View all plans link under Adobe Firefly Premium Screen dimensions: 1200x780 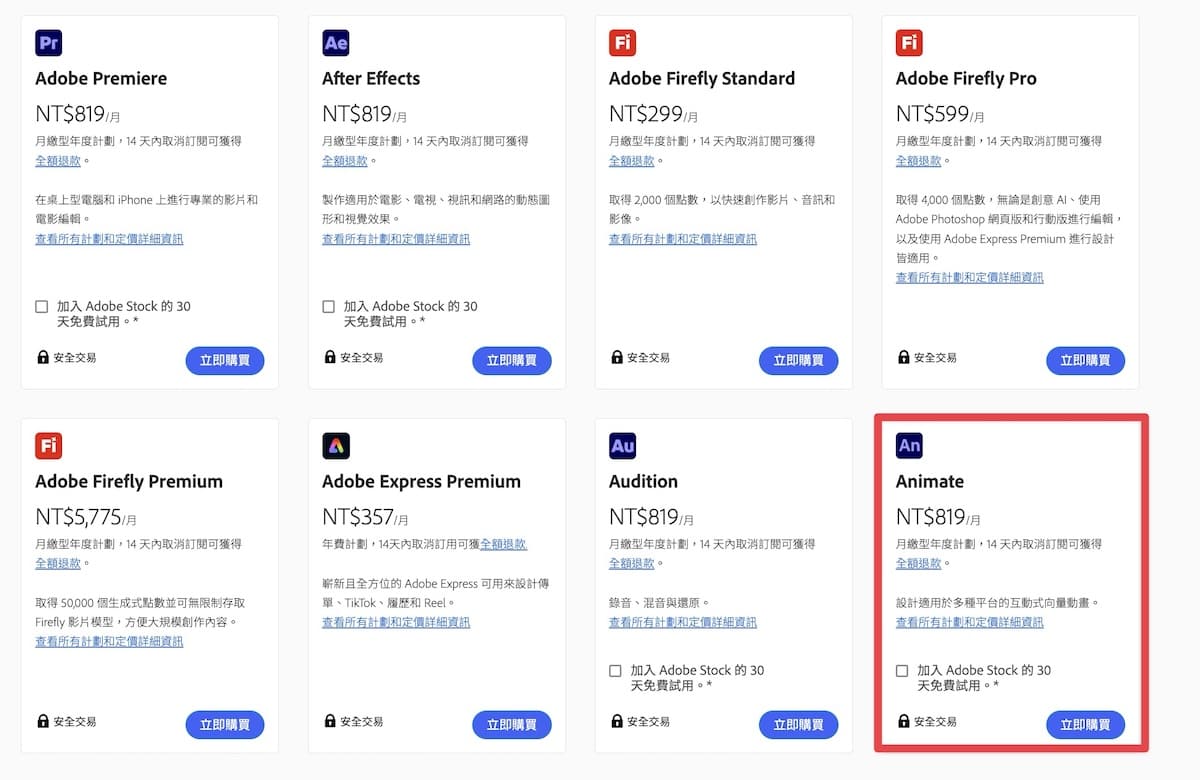(x=109, y=641)
